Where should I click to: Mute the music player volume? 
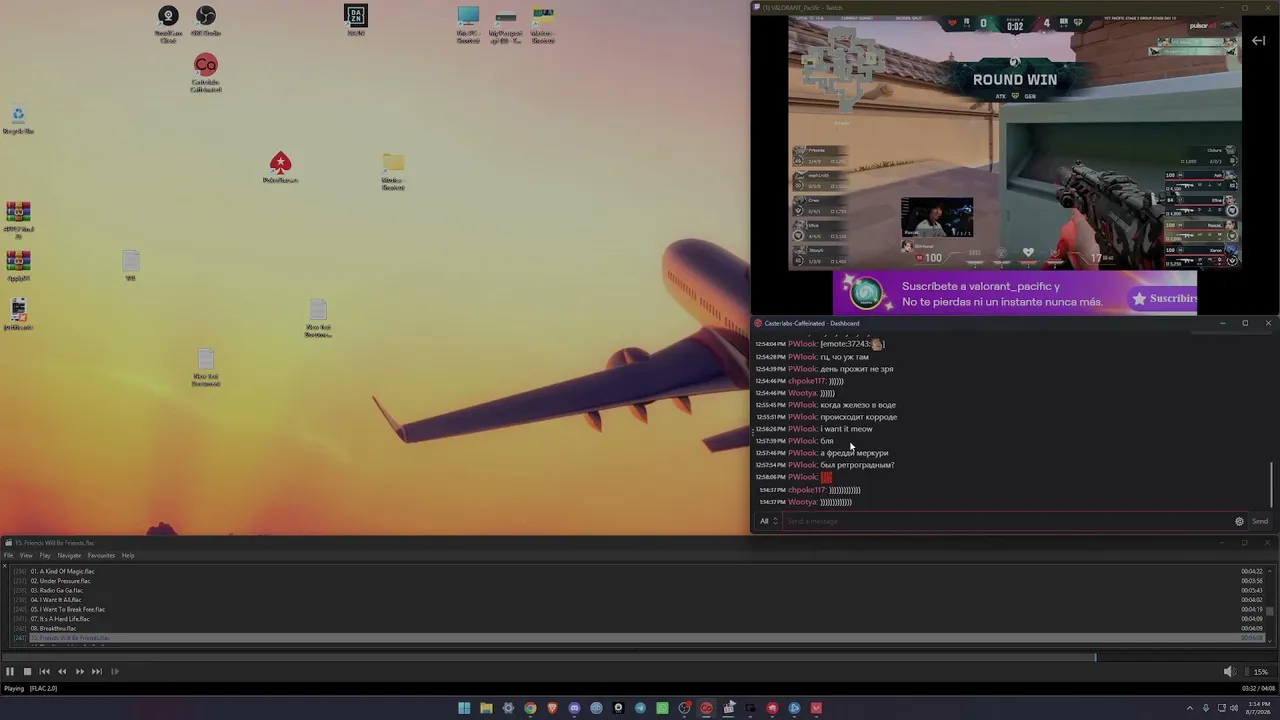1229,672
